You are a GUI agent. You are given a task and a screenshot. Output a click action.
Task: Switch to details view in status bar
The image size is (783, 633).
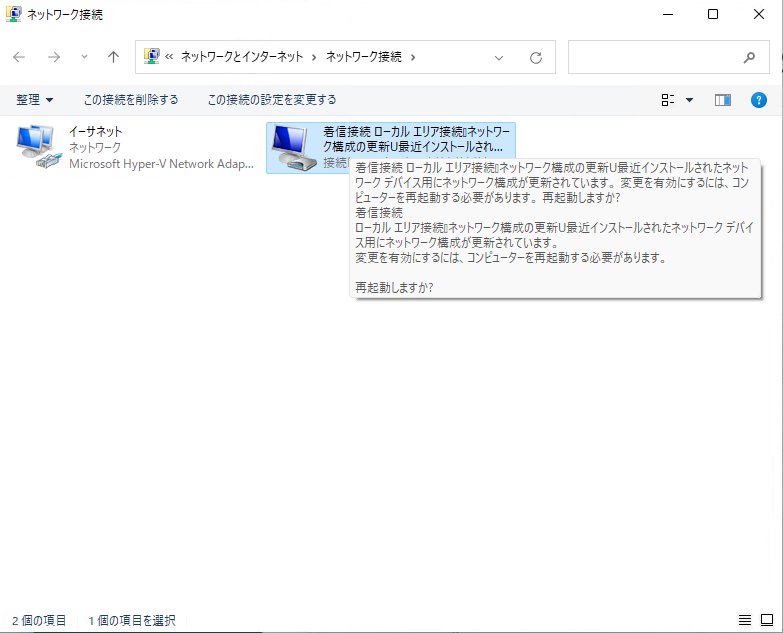click(745, 620)
